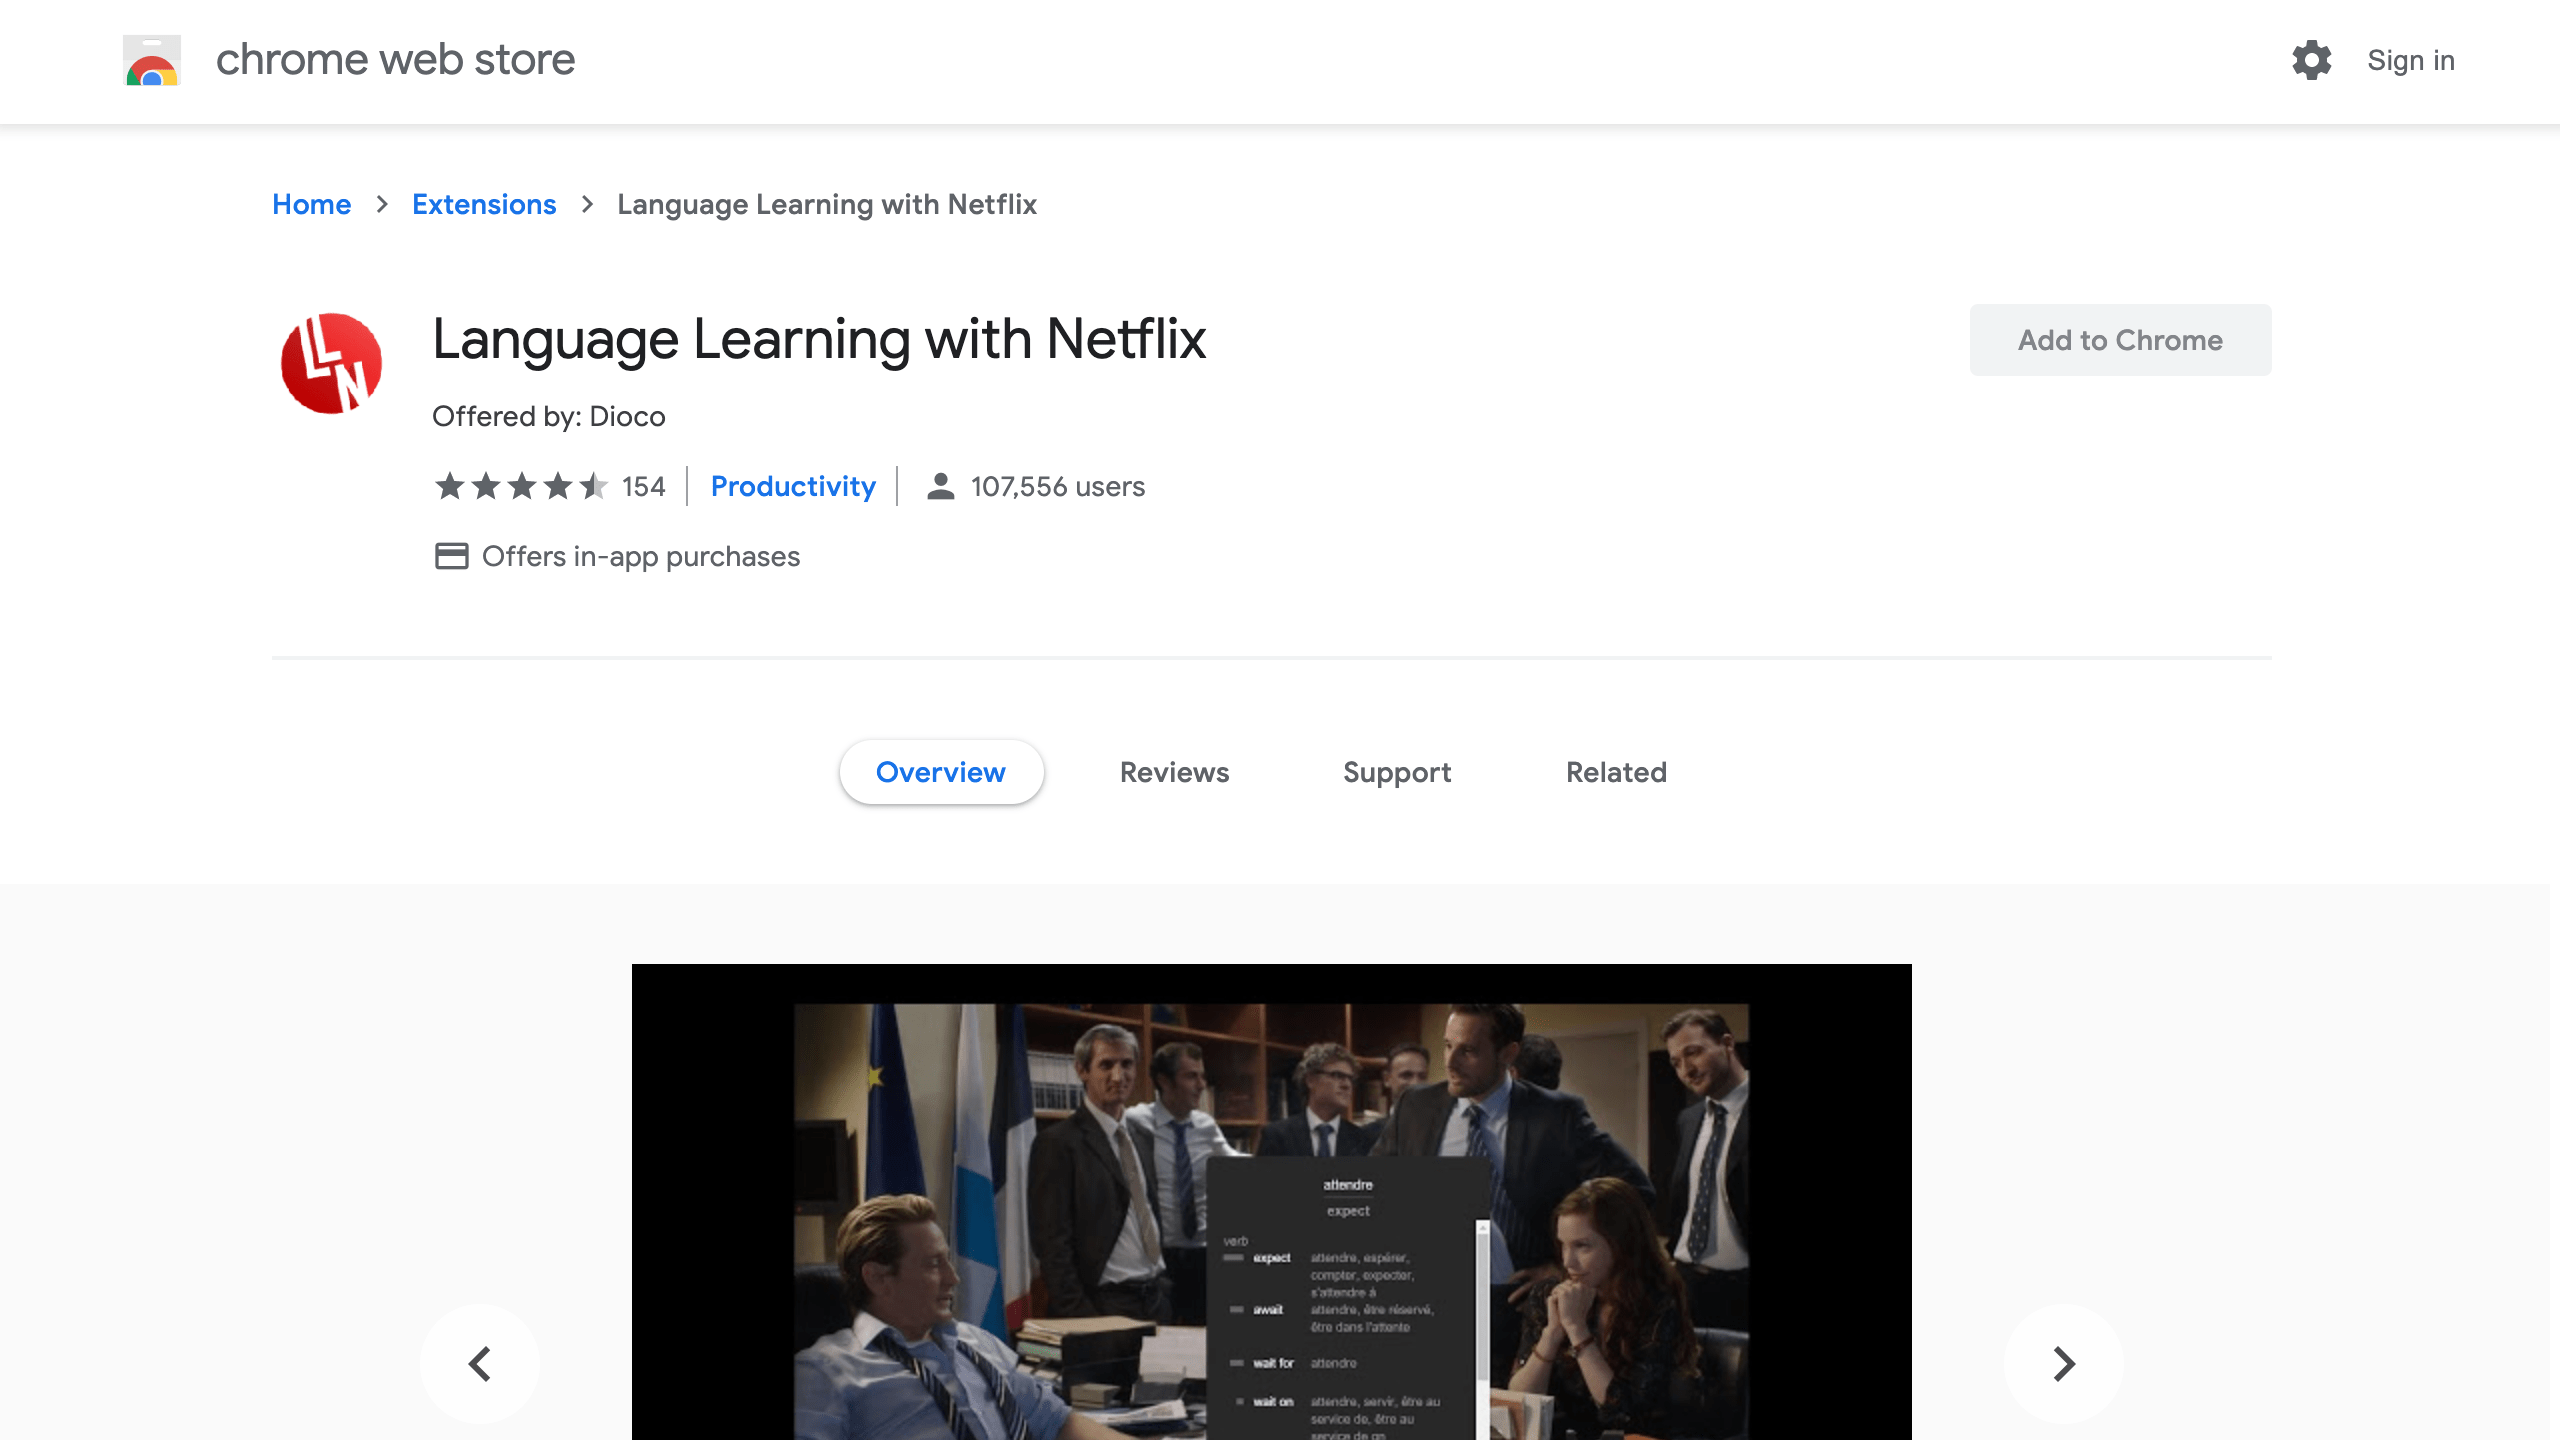The width and height of the screenshot is (2560, 1440).
Task: Click the Chrome Web Store logo icon
Action: (152, 60)
